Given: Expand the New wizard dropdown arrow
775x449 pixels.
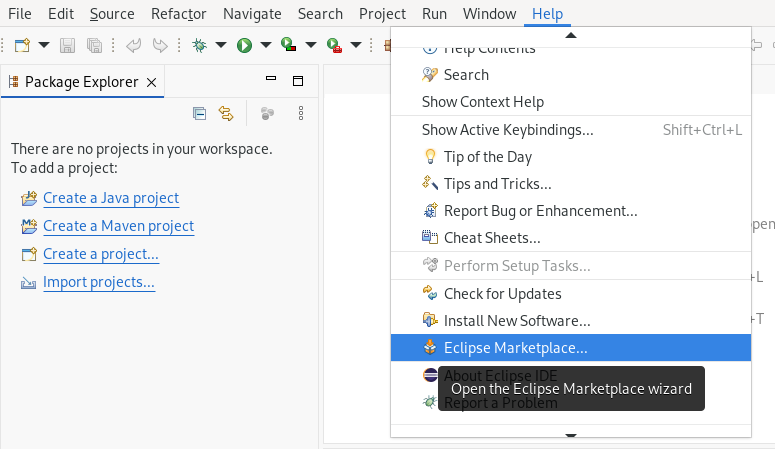Looking at the screenshot, I should tap(44, 45).
